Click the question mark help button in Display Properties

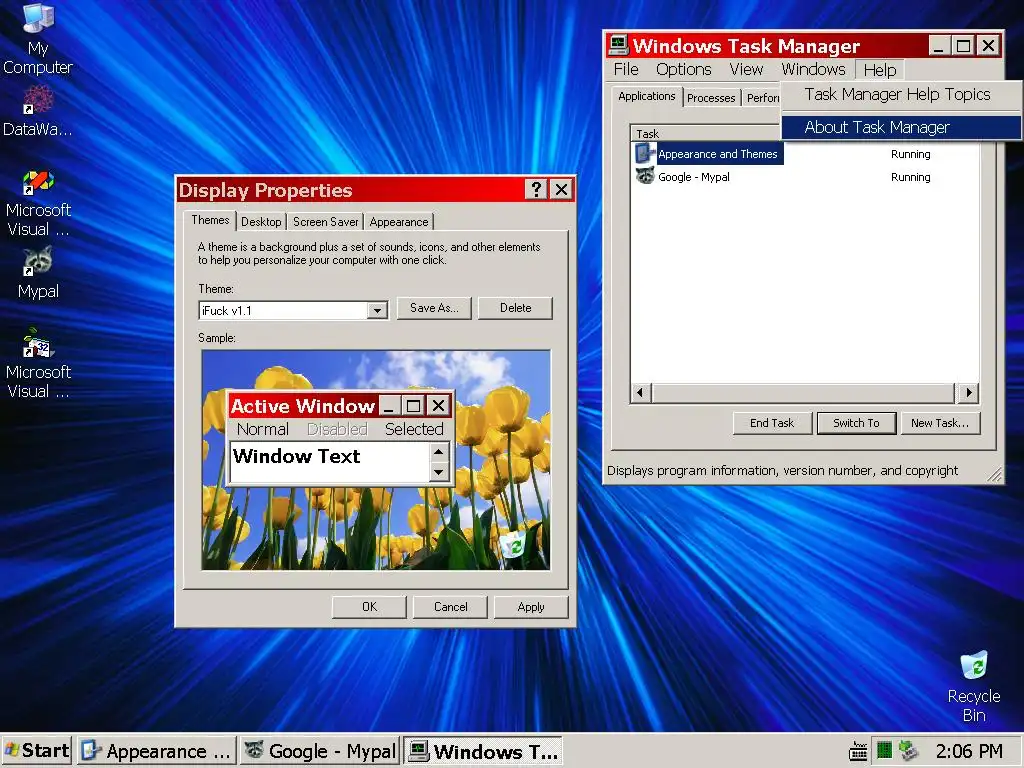coord(536,189)
